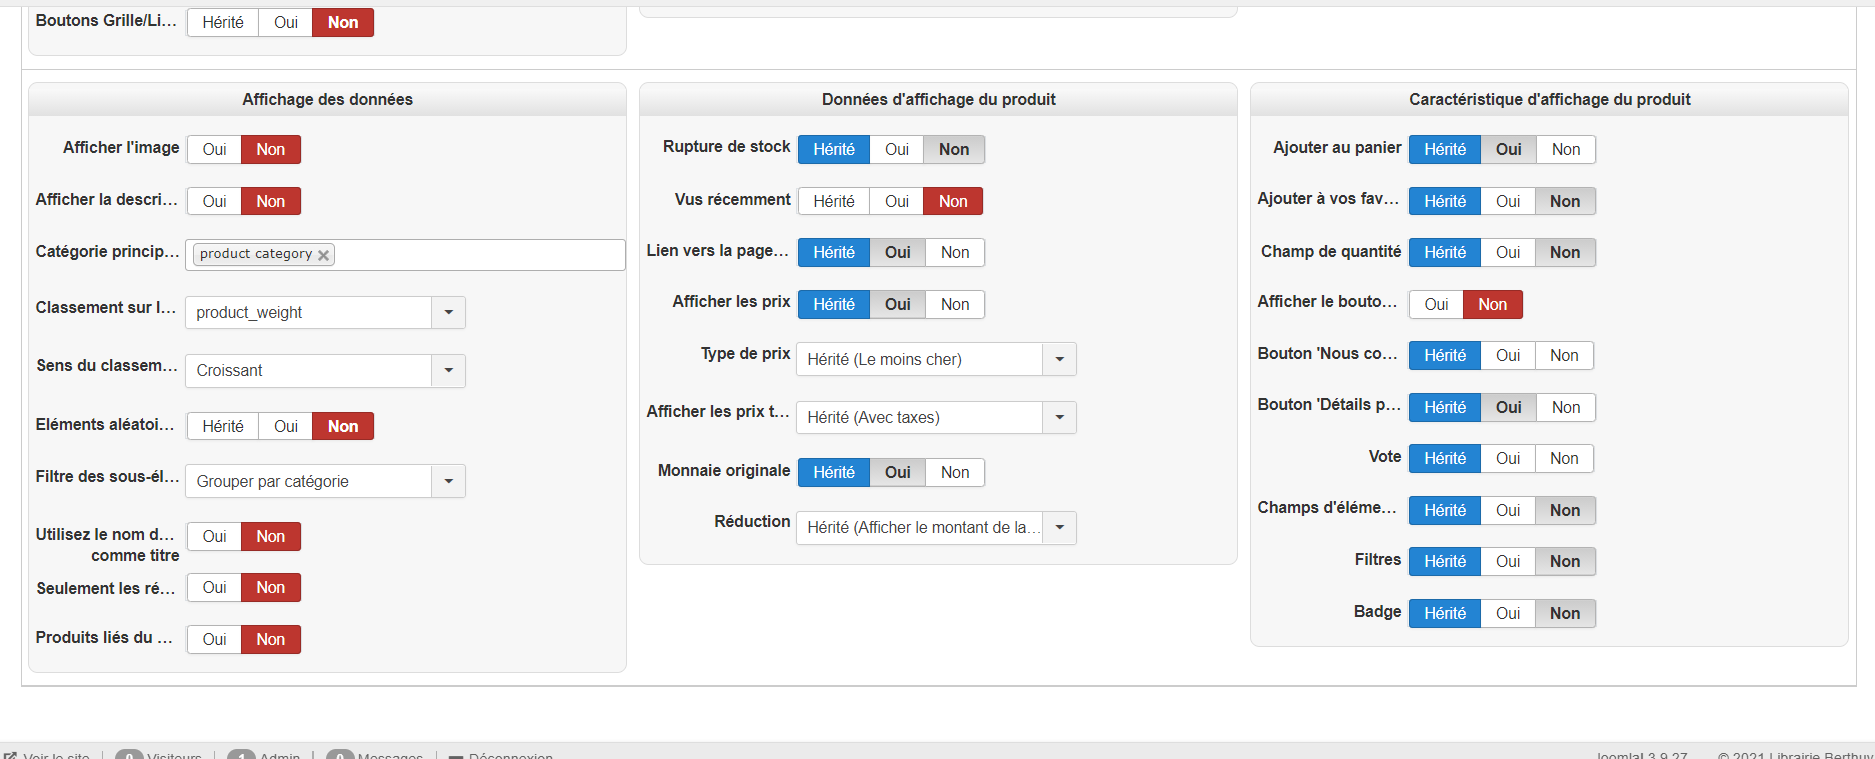Open the 'Hérité (Avec taxes)' dropdown

pyautogui.click(x=1059, y=418)
